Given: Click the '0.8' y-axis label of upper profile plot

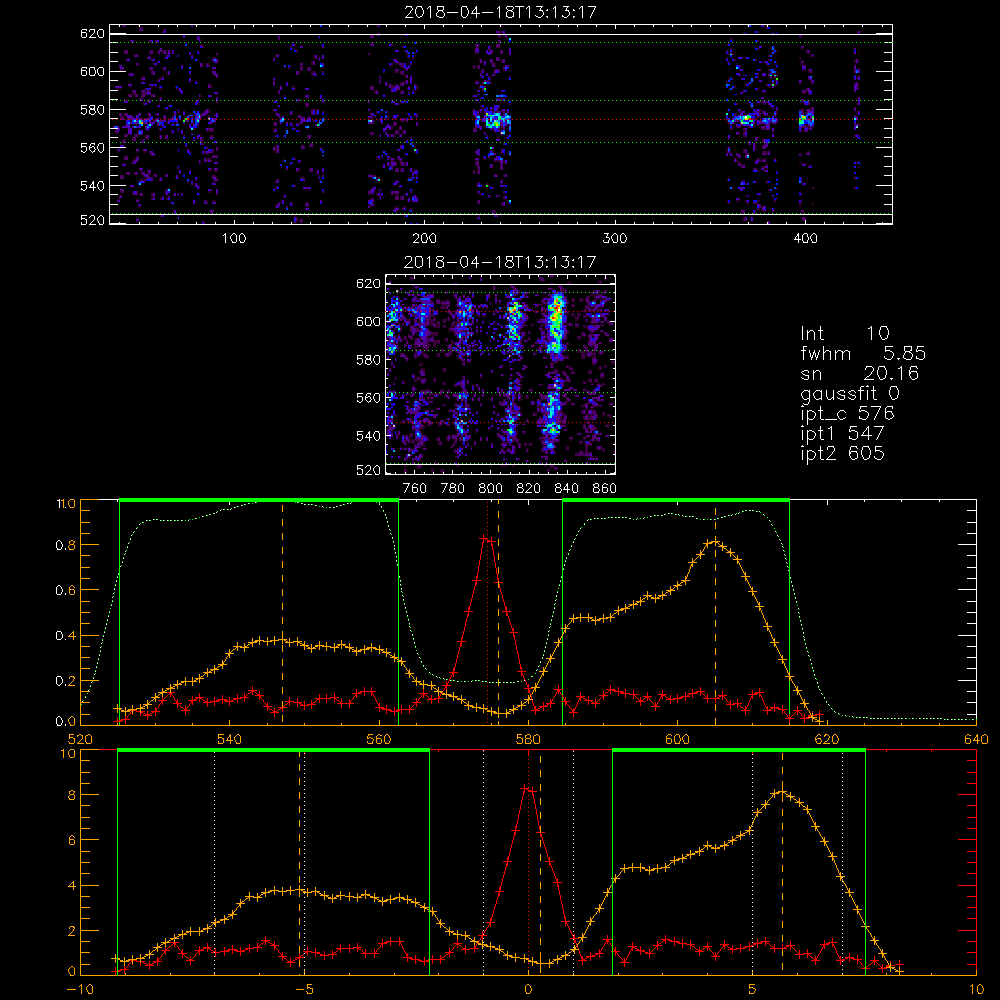Looking at the screenshot, I should (65, 545).
